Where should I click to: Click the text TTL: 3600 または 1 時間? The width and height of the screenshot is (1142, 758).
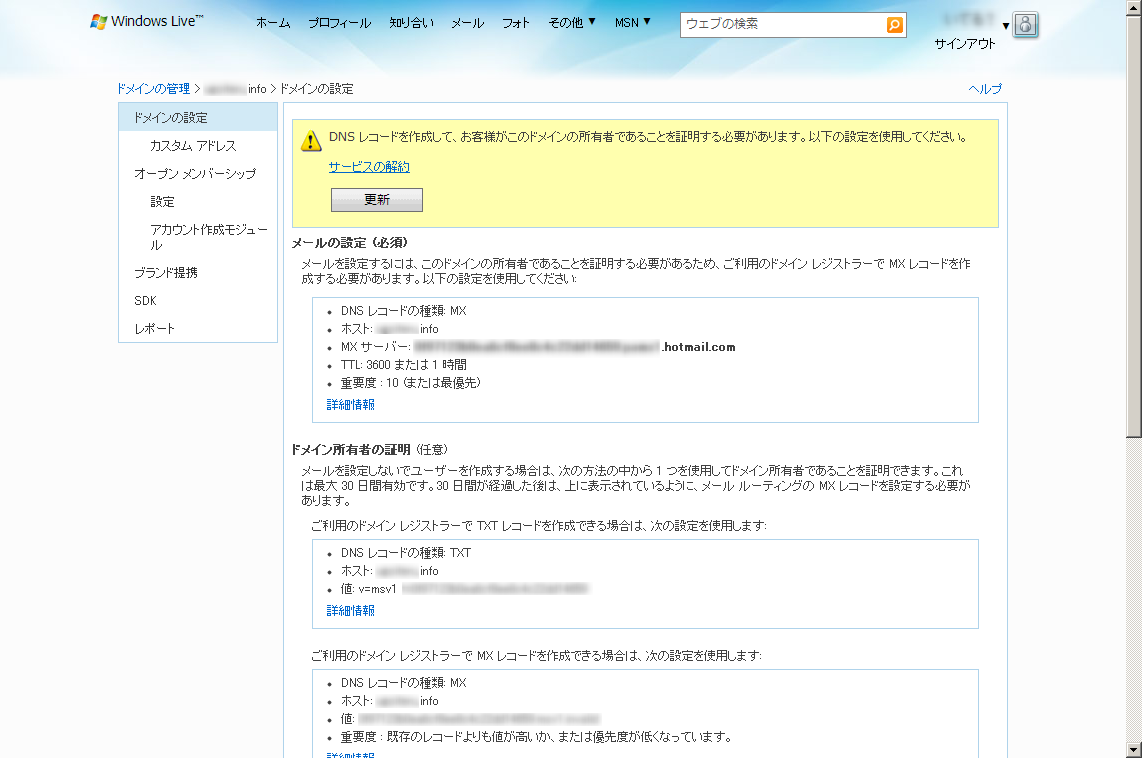pyautogui.click(x=403, y=365)
